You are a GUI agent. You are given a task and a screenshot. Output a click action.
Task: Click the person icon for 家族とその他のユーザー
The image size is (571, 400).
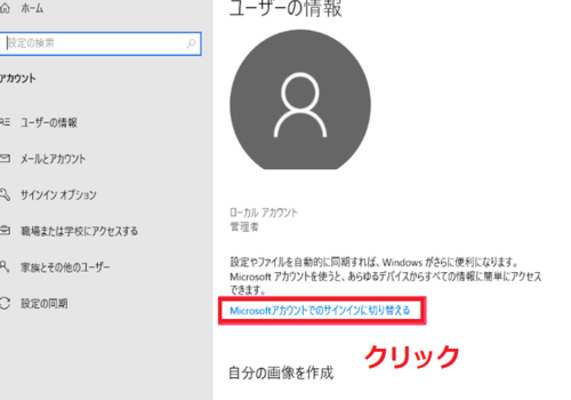click(x=4, y=267)
